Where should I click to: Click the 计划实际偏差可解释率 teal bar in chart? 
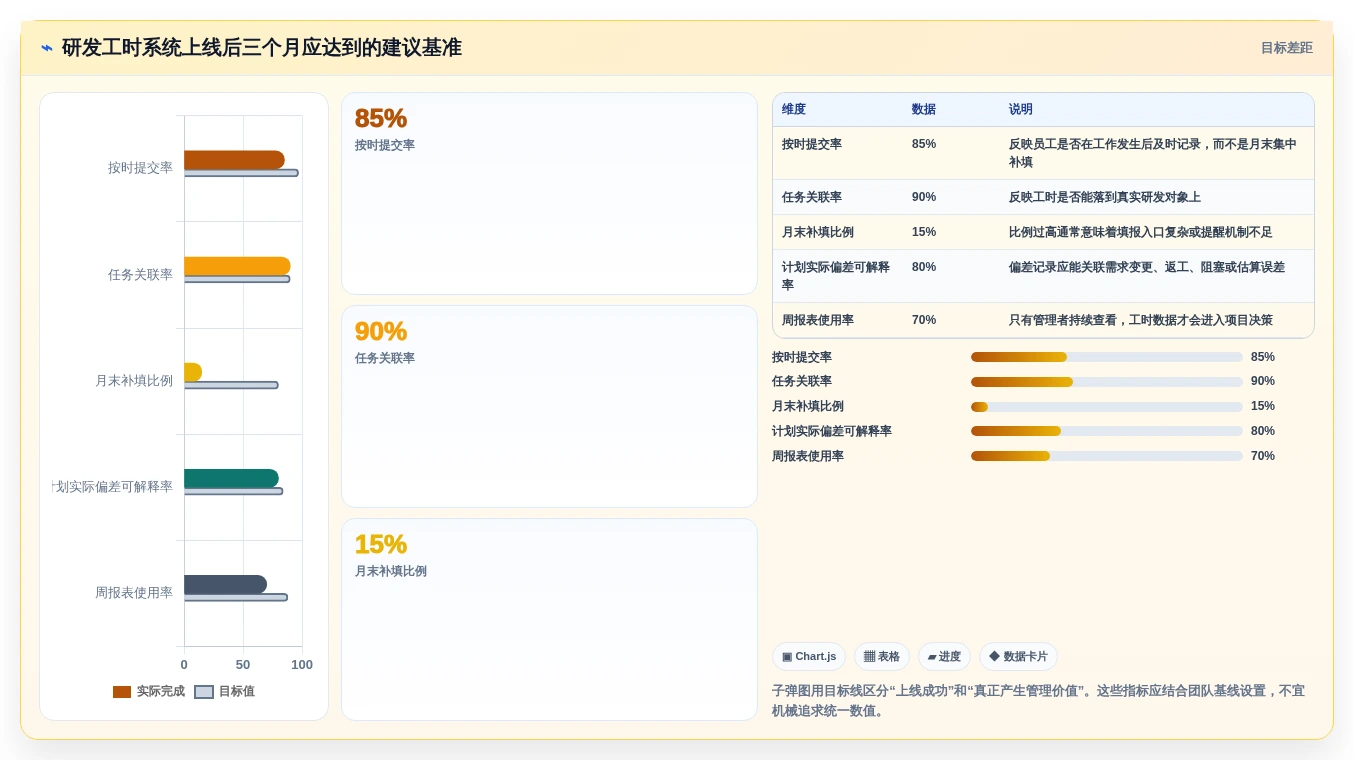231,479
